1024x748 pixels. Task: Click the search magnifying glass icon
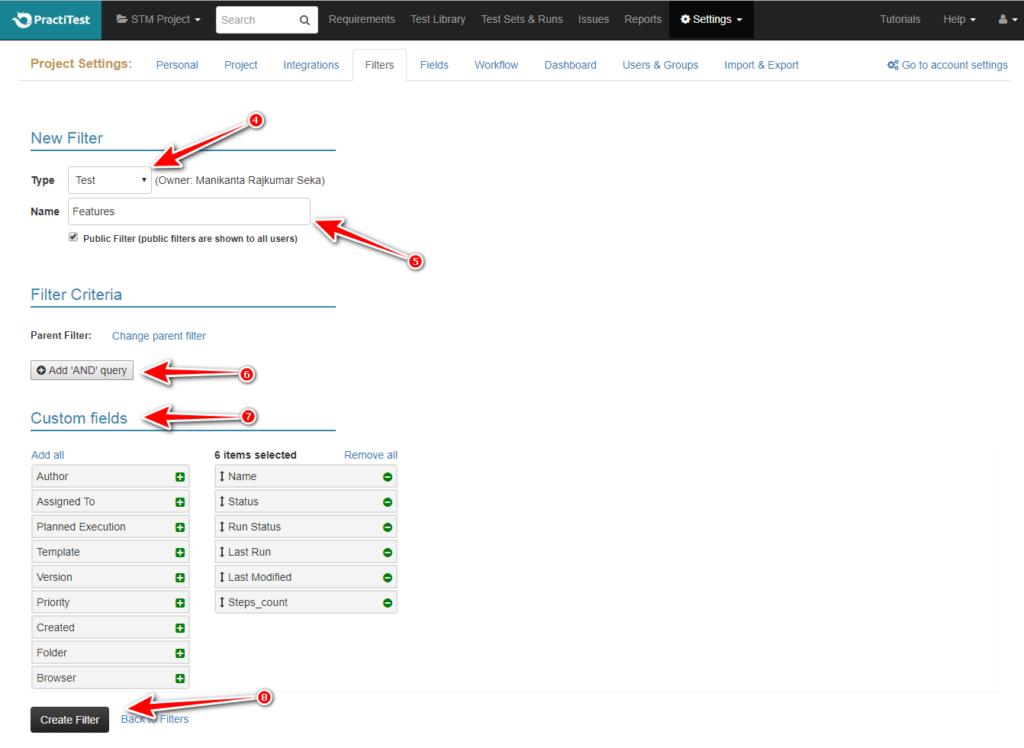point(305,19)
